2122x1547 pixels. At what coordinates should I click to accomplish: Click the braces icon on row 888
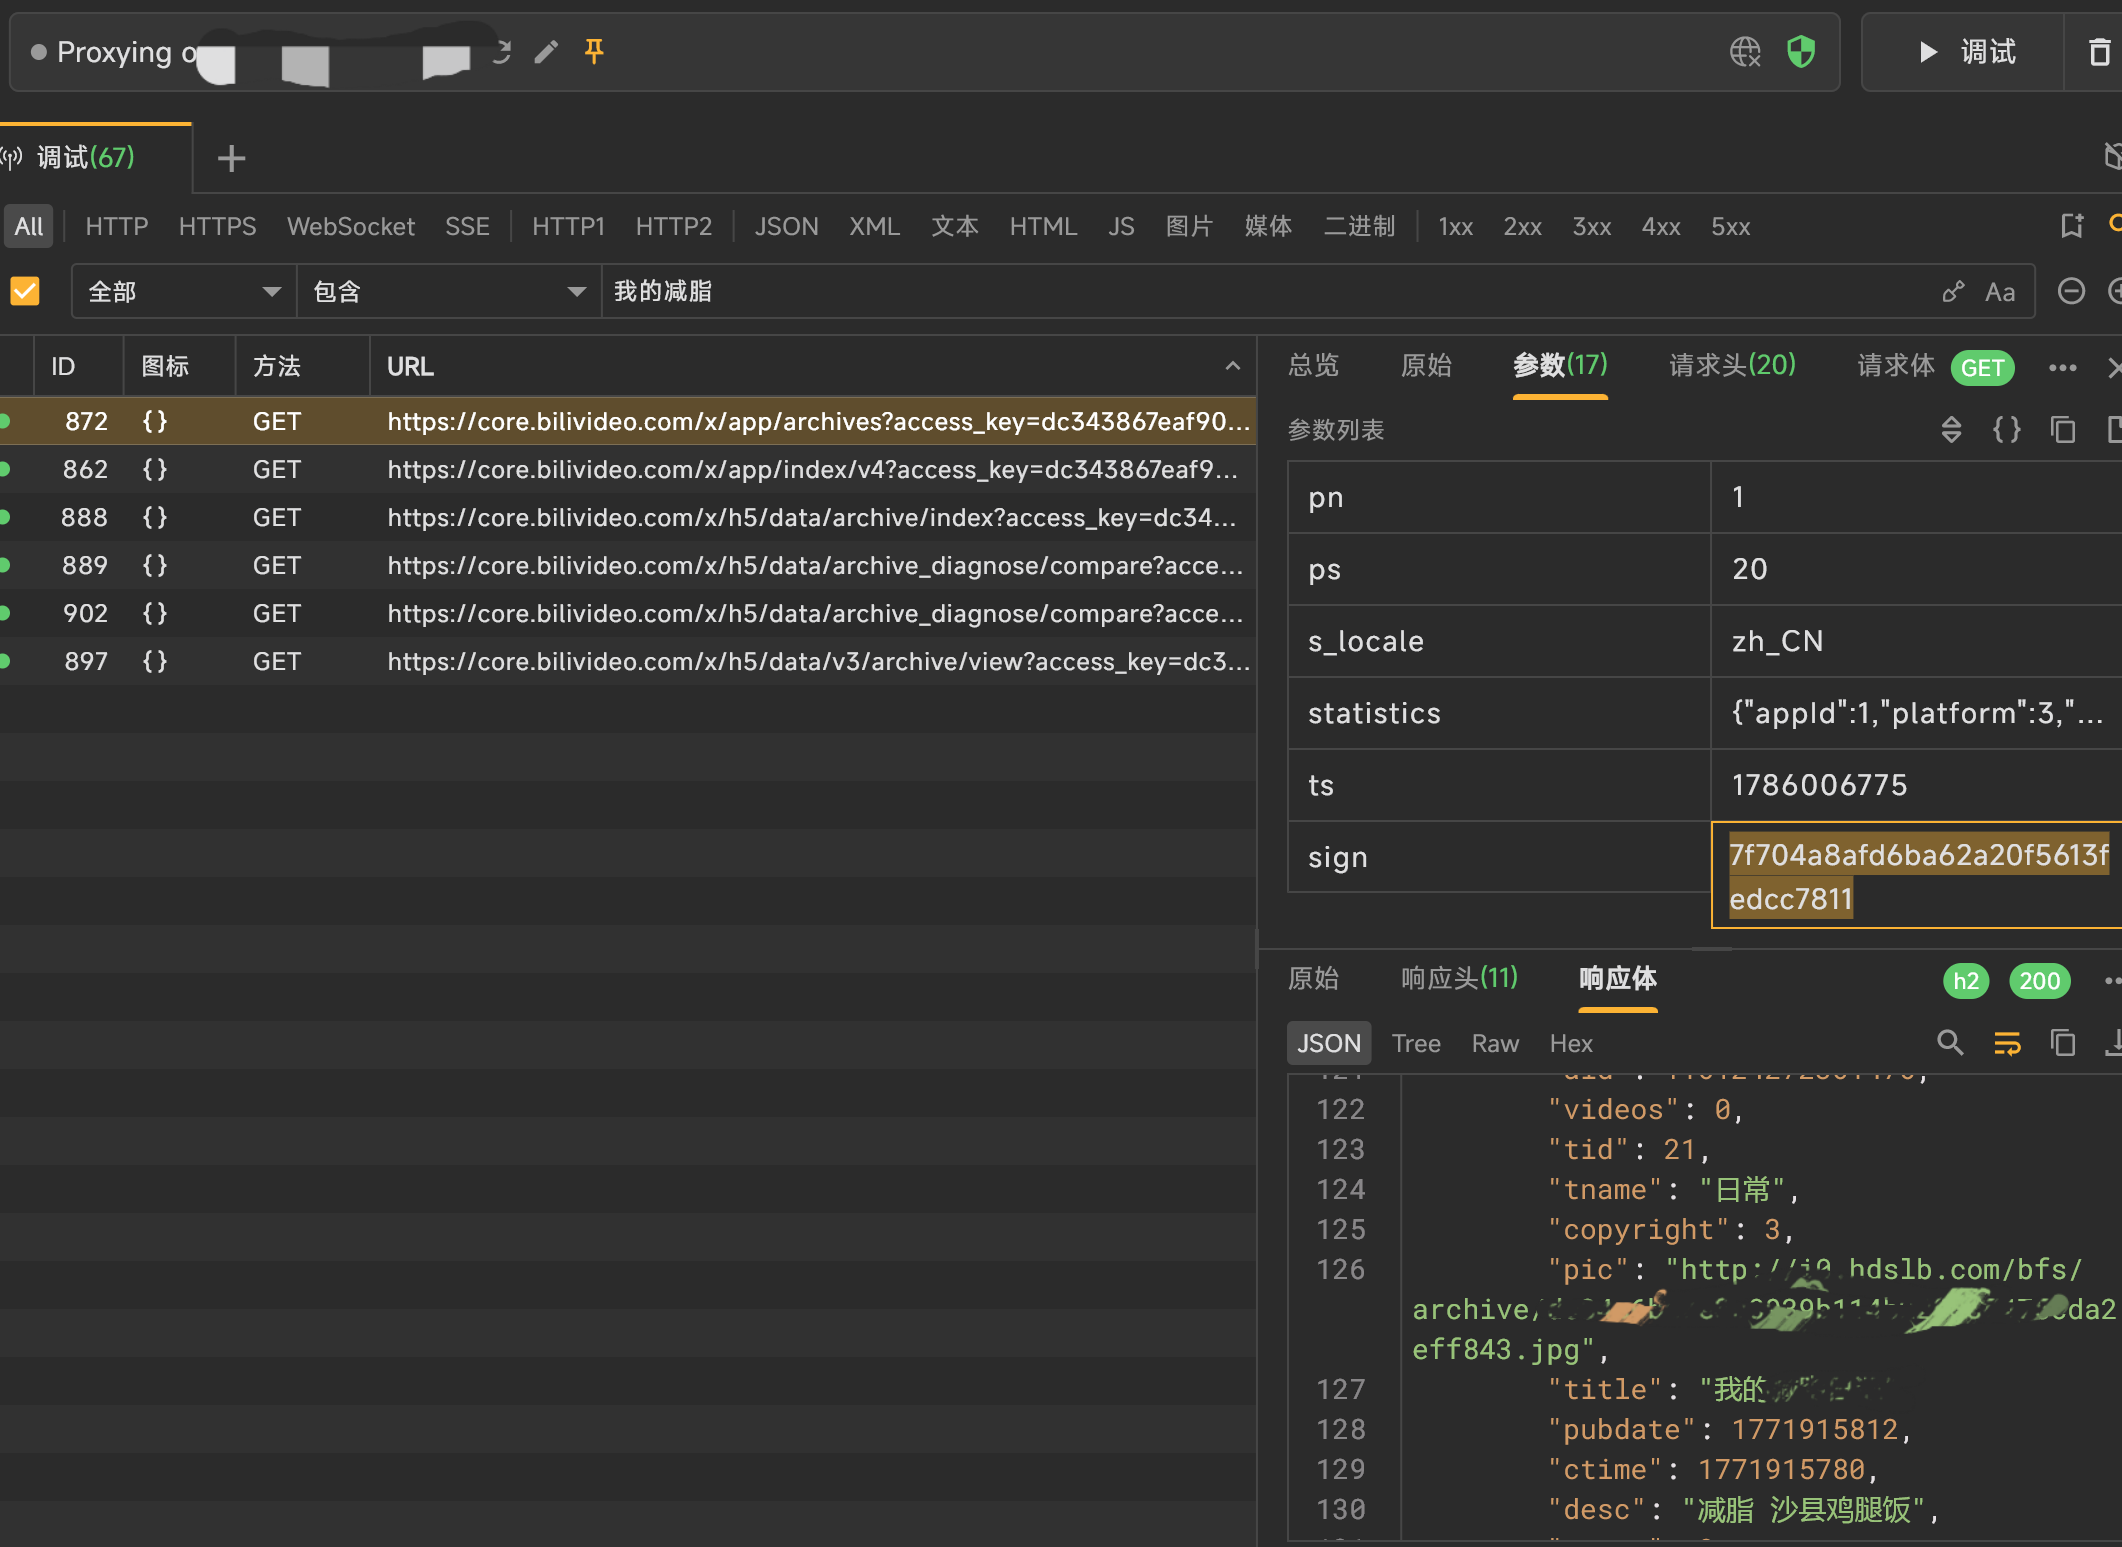point(155,517)
